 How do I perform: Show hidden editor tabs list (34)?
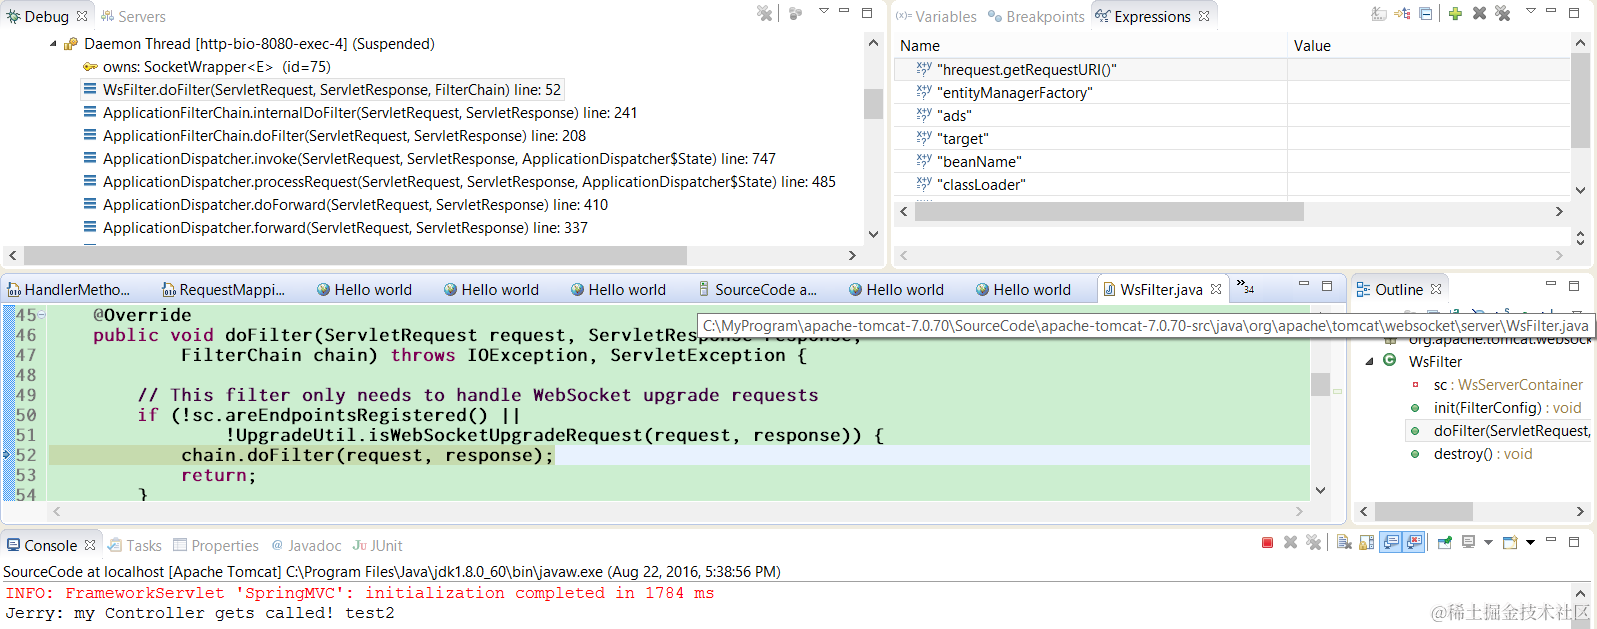click(x=1246, y=288)
